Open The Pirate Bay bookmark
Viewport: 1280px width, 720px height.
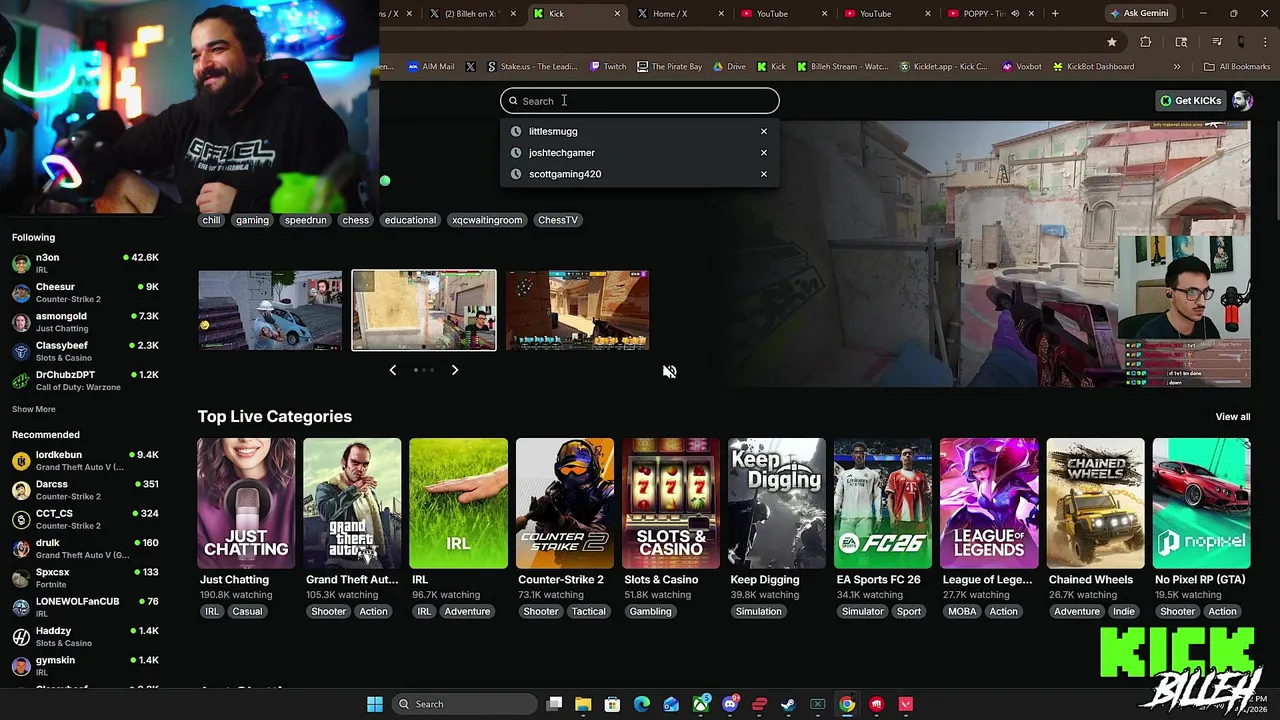pos(669,67)
